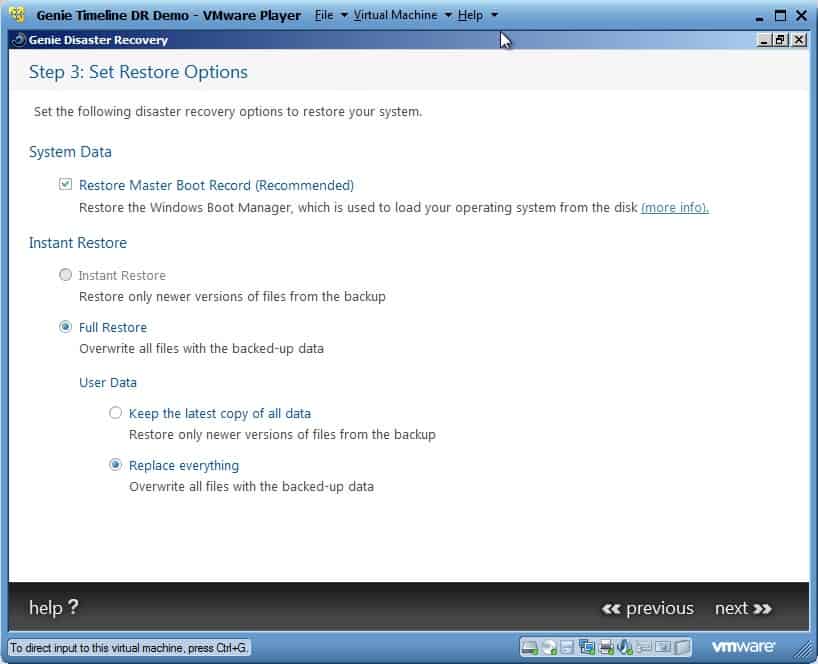Expand the Virtual Machine menu dropdown arrow

448,15
